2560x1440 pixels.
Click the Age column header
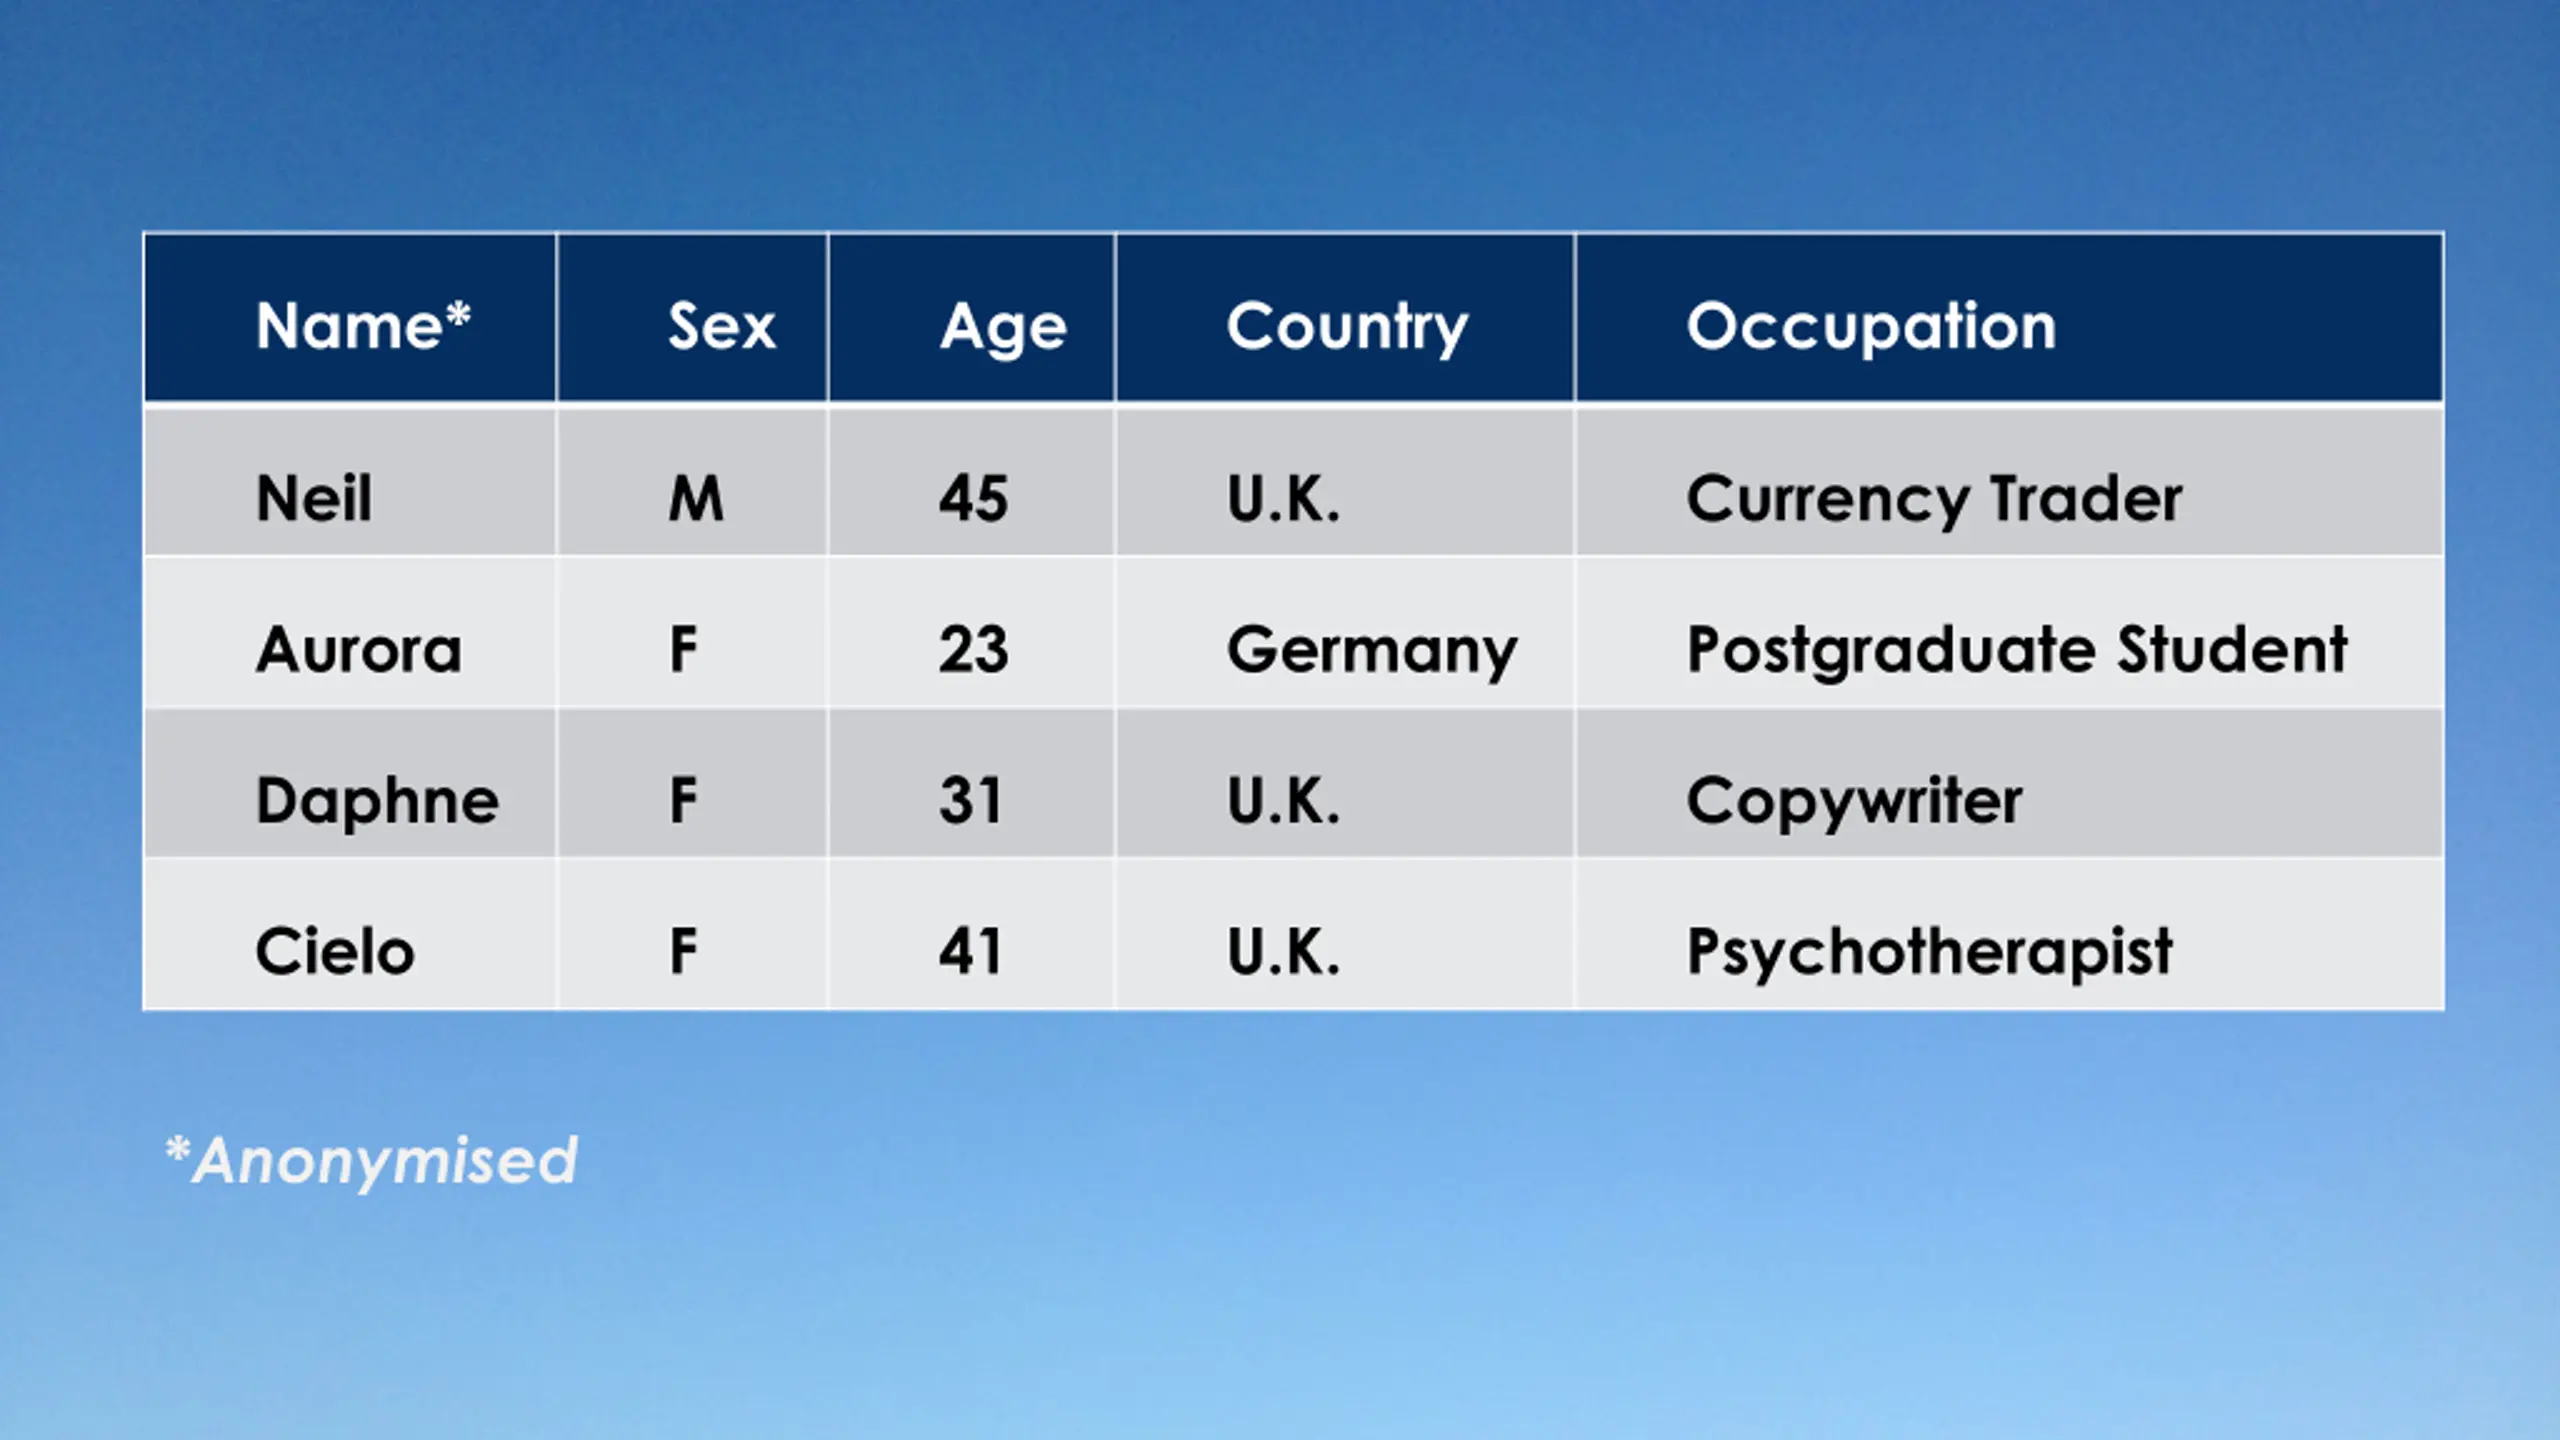(971, 319)
